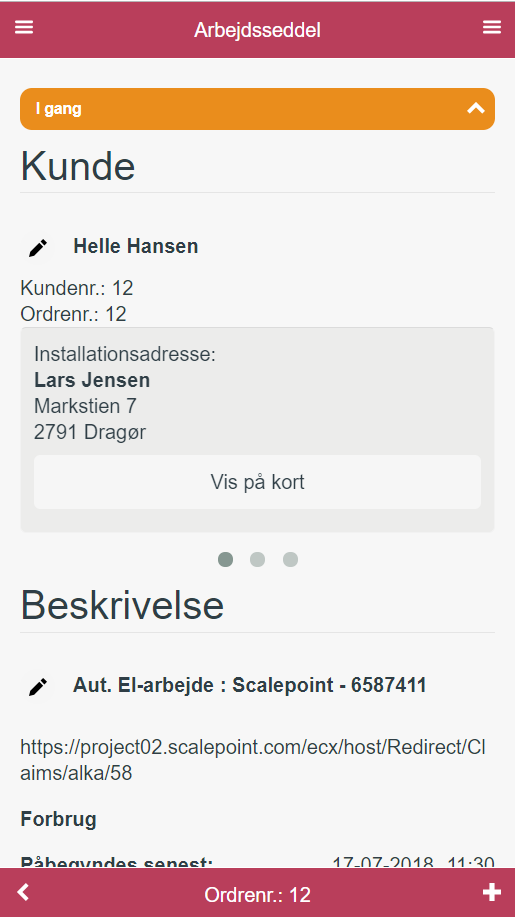This screenshot has width=515, height=917.
Task: Switch to the second carousel dot
Action: tap(257, 560)
